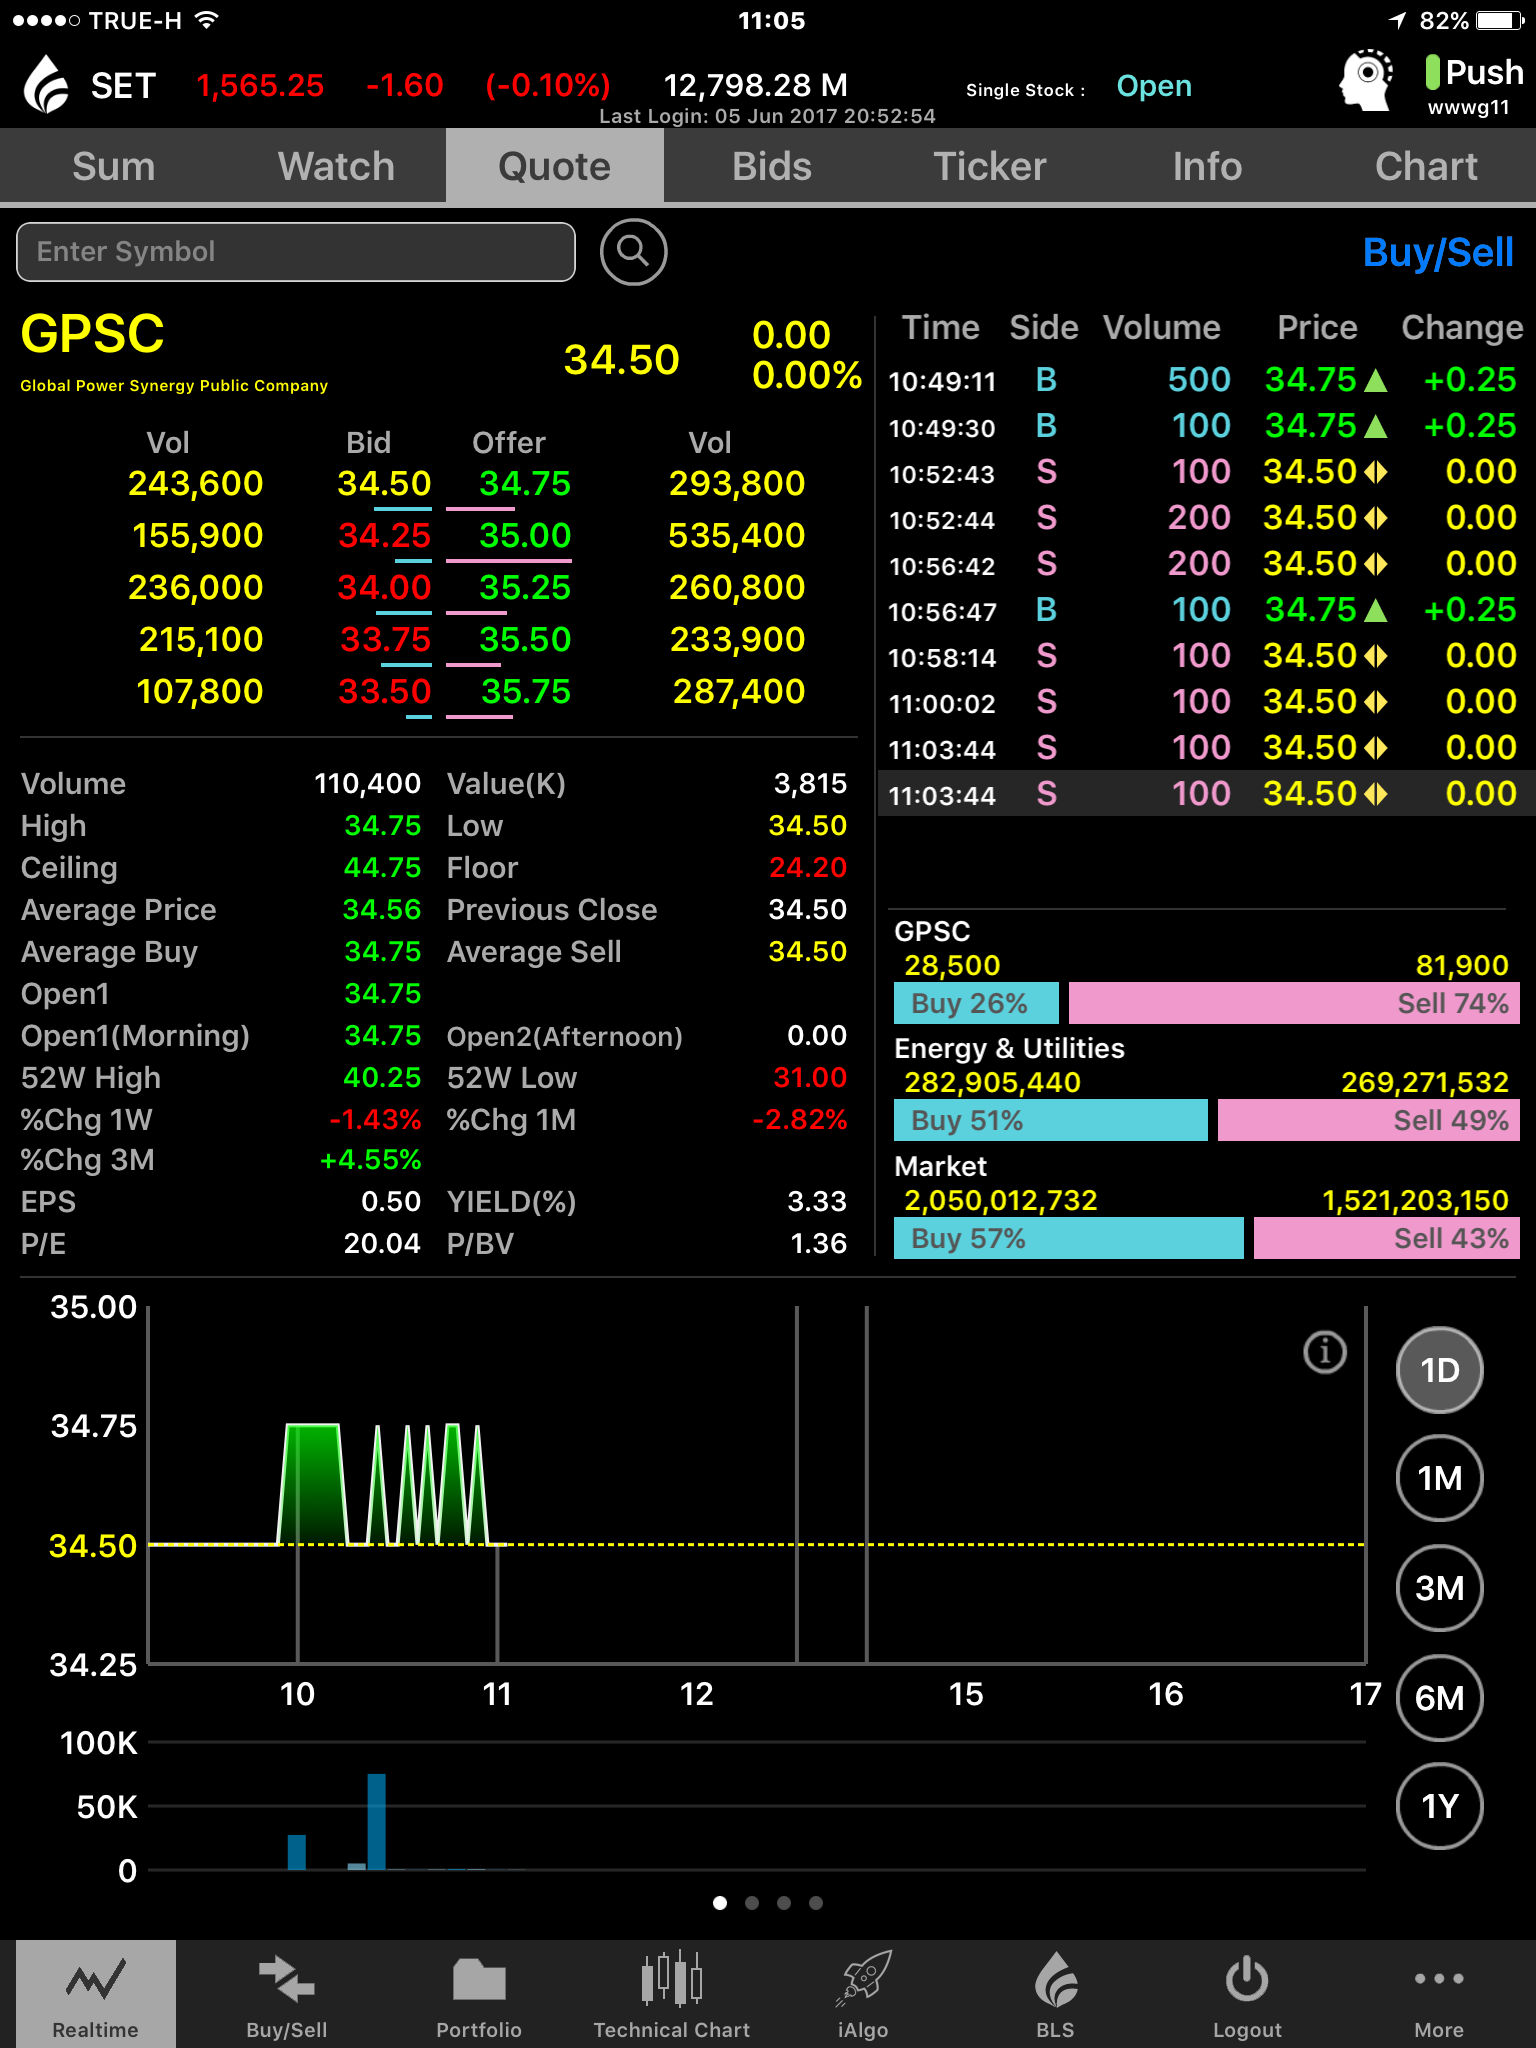Tap the GPSC symbol title

tap(93, 334)
